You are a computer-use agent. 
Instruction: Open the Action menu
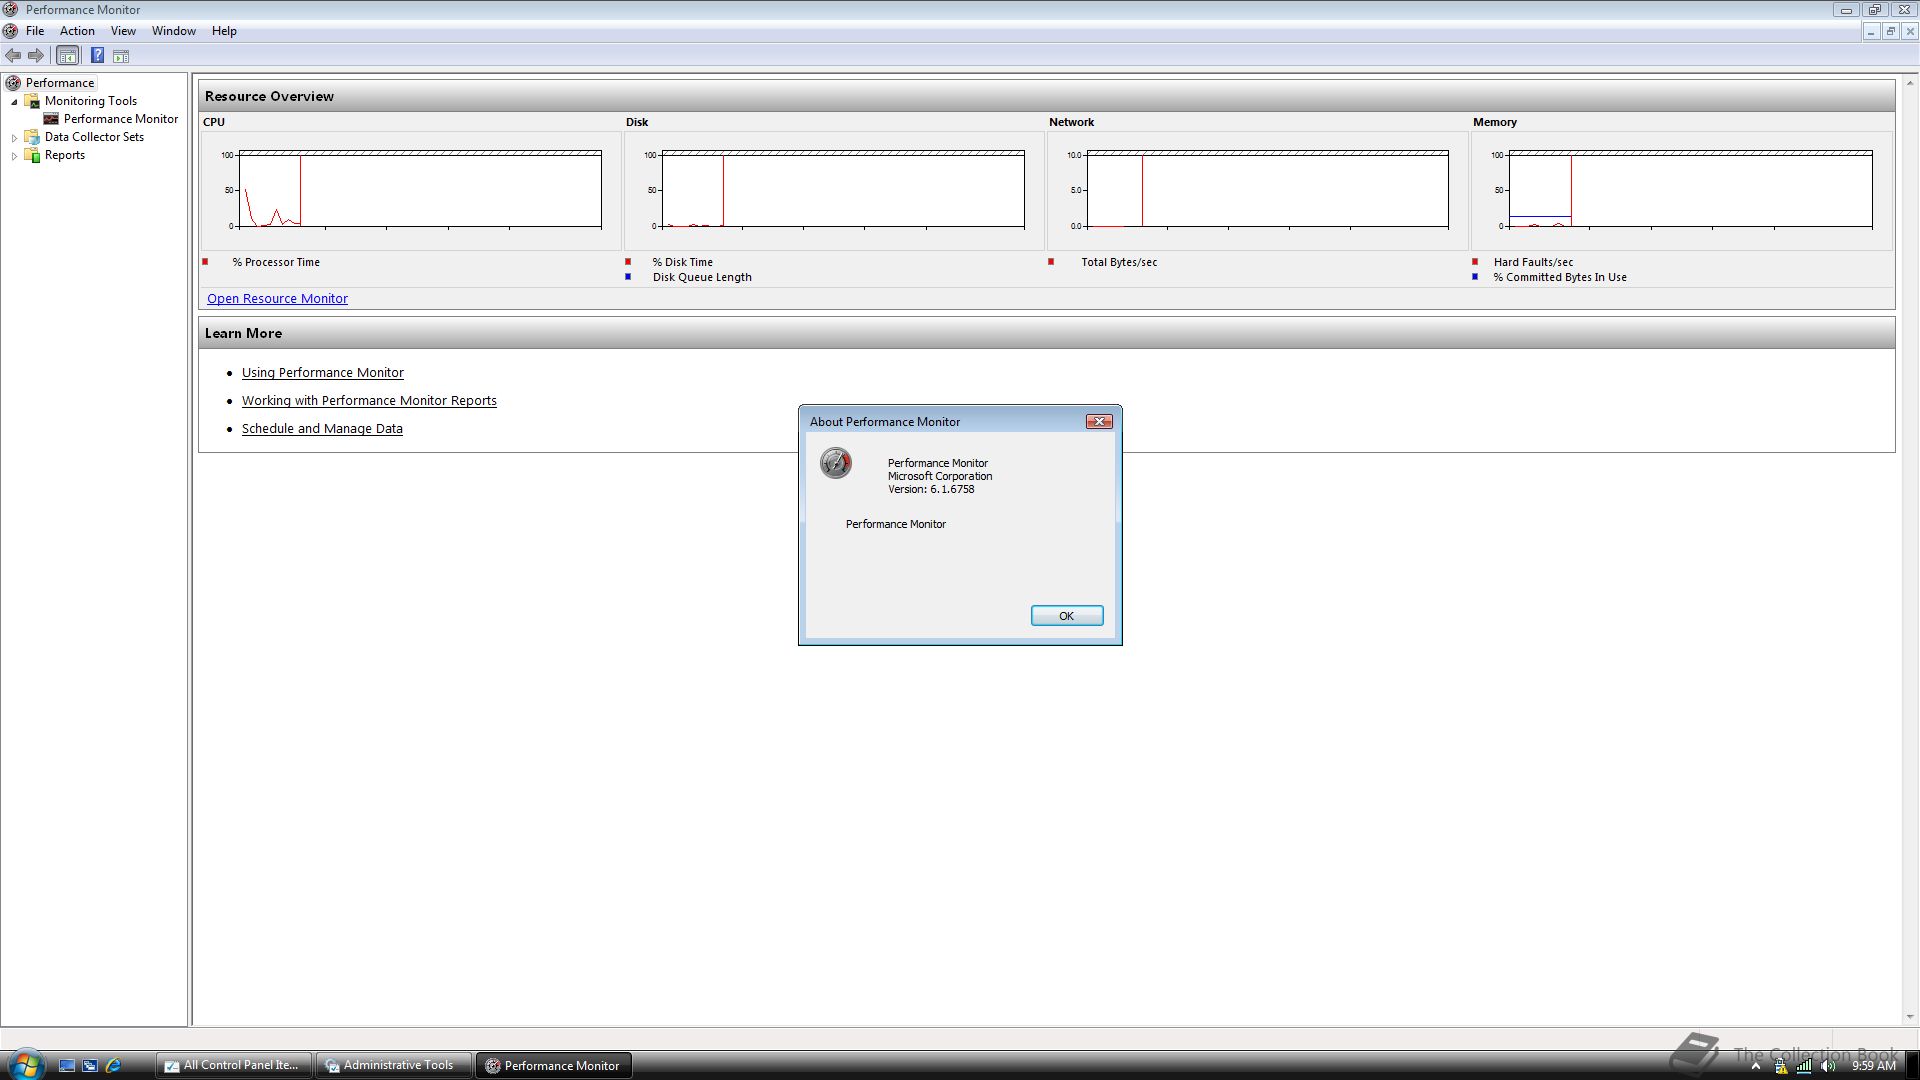click(77, 31)
